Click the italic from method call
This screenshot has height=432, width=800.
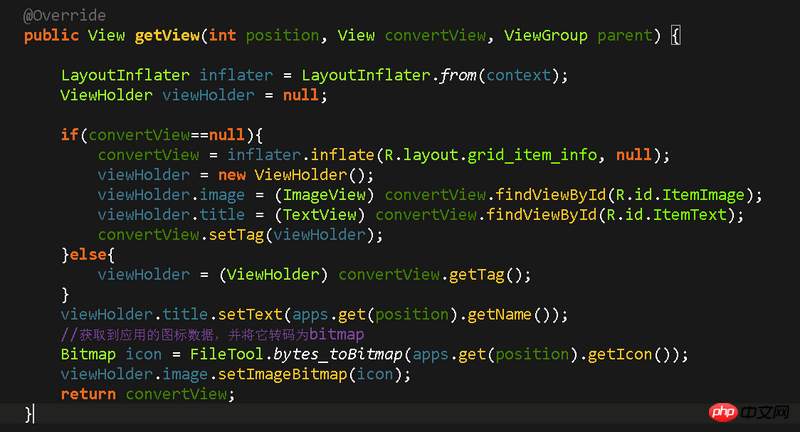(458, 75)
